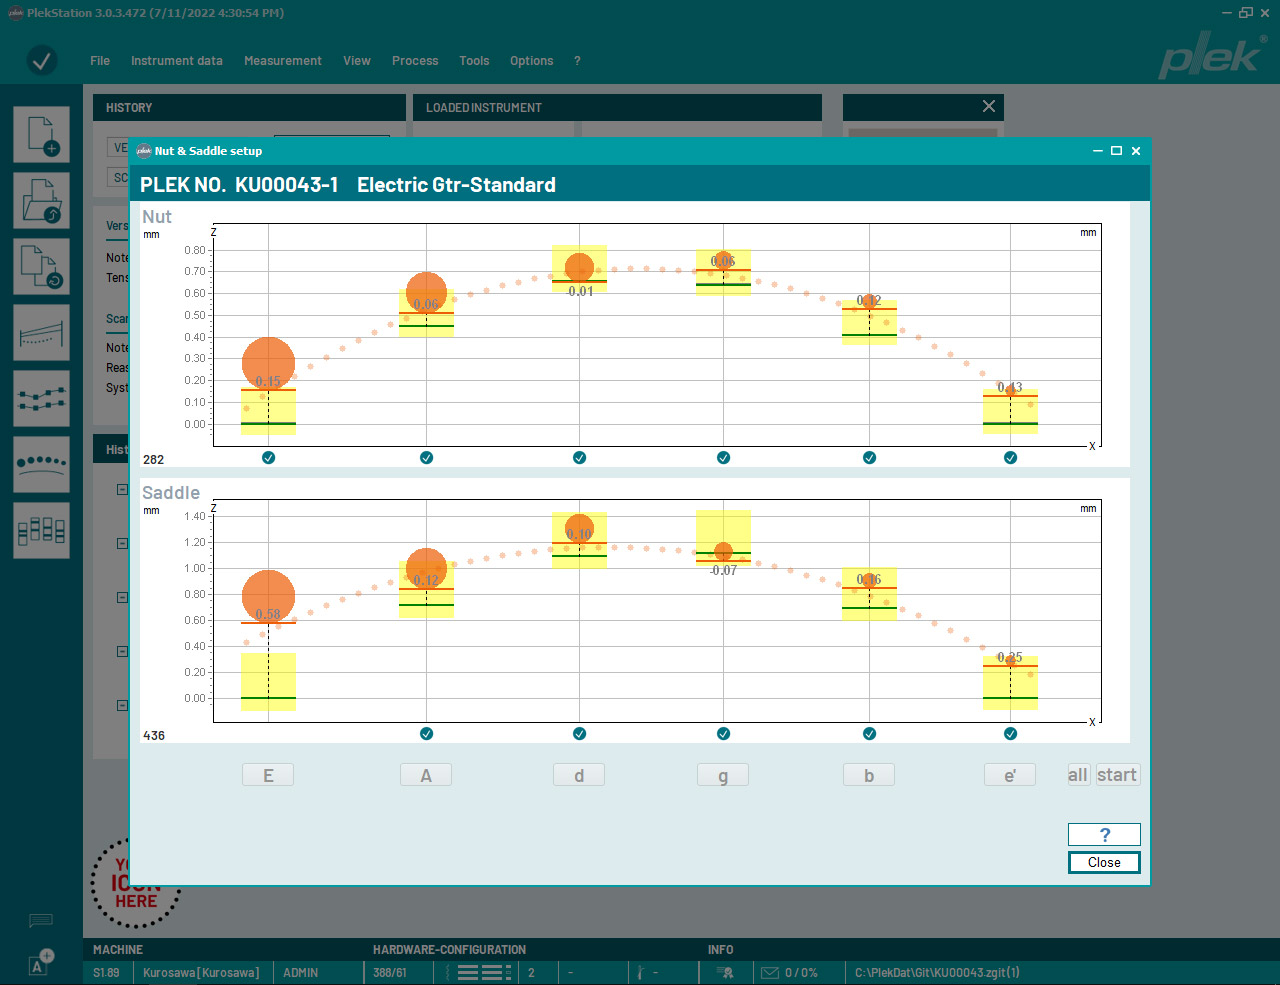
Task: Click the speech bubble comment icon
Action: coord(41,920)
